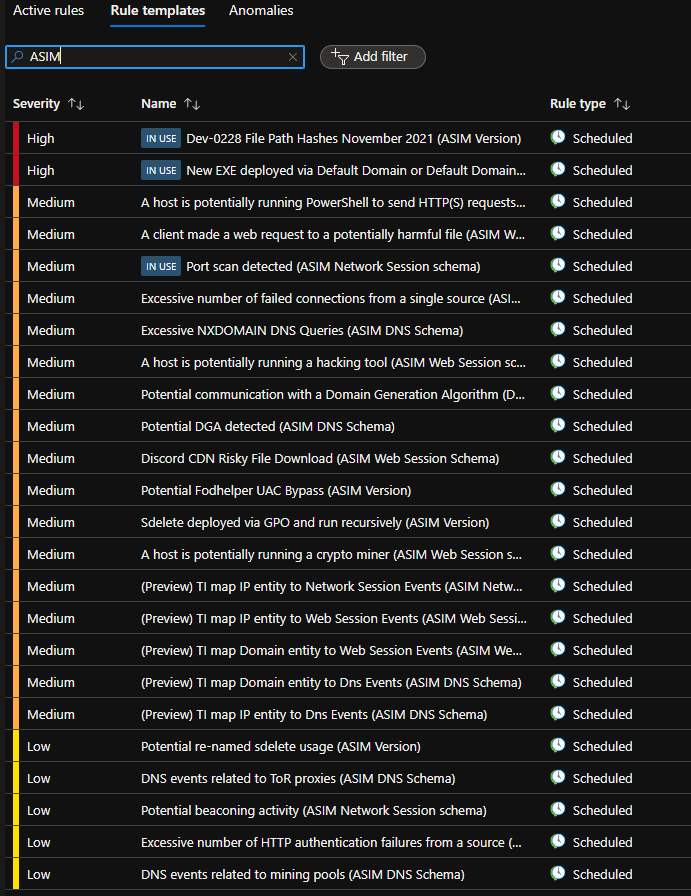Clear the ASIM search text with X
Image resolution: width=691 pixels, height=896 pixels.
293,57
